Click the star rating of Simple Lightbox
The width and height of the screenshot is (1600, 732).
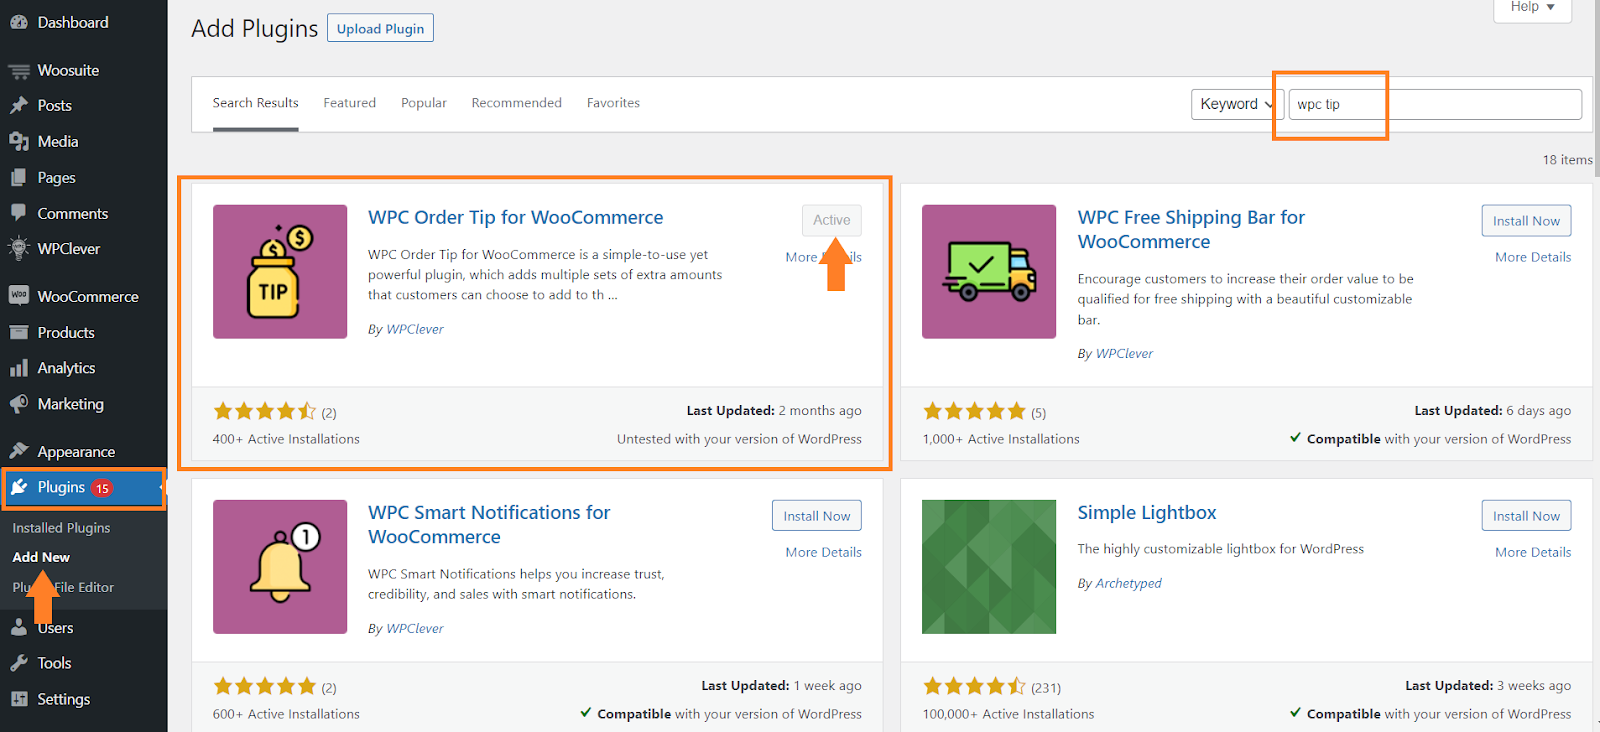pyautogui.click(x=974, y=686)
